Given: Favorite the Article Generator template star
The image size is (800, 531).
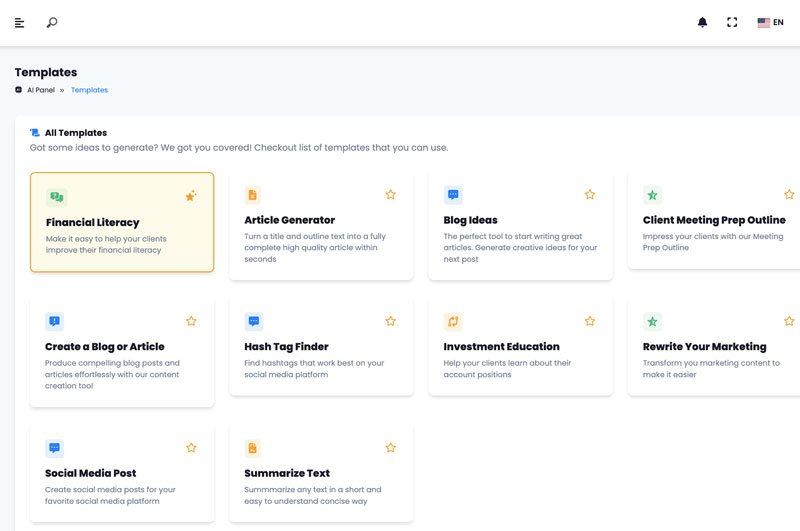Looking at the screenshot, I should point(391,195).
